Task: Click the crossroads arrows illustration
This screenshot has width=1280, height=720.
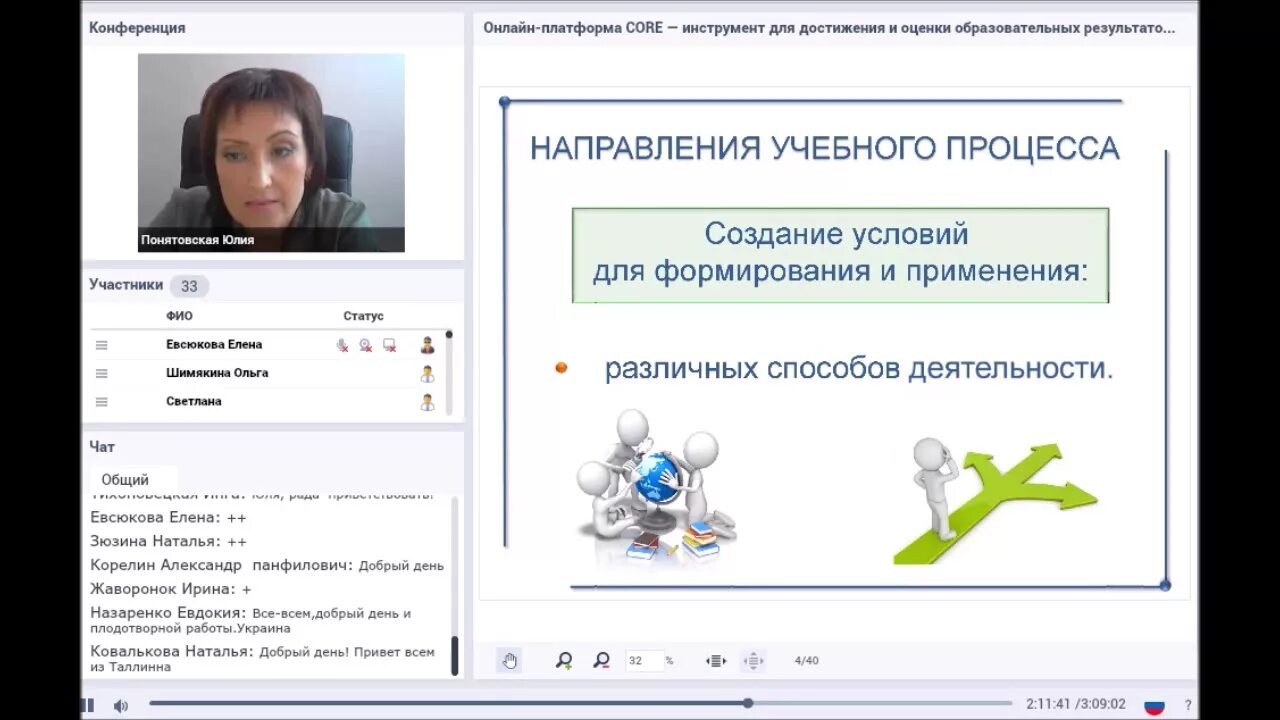Action: 995,500
